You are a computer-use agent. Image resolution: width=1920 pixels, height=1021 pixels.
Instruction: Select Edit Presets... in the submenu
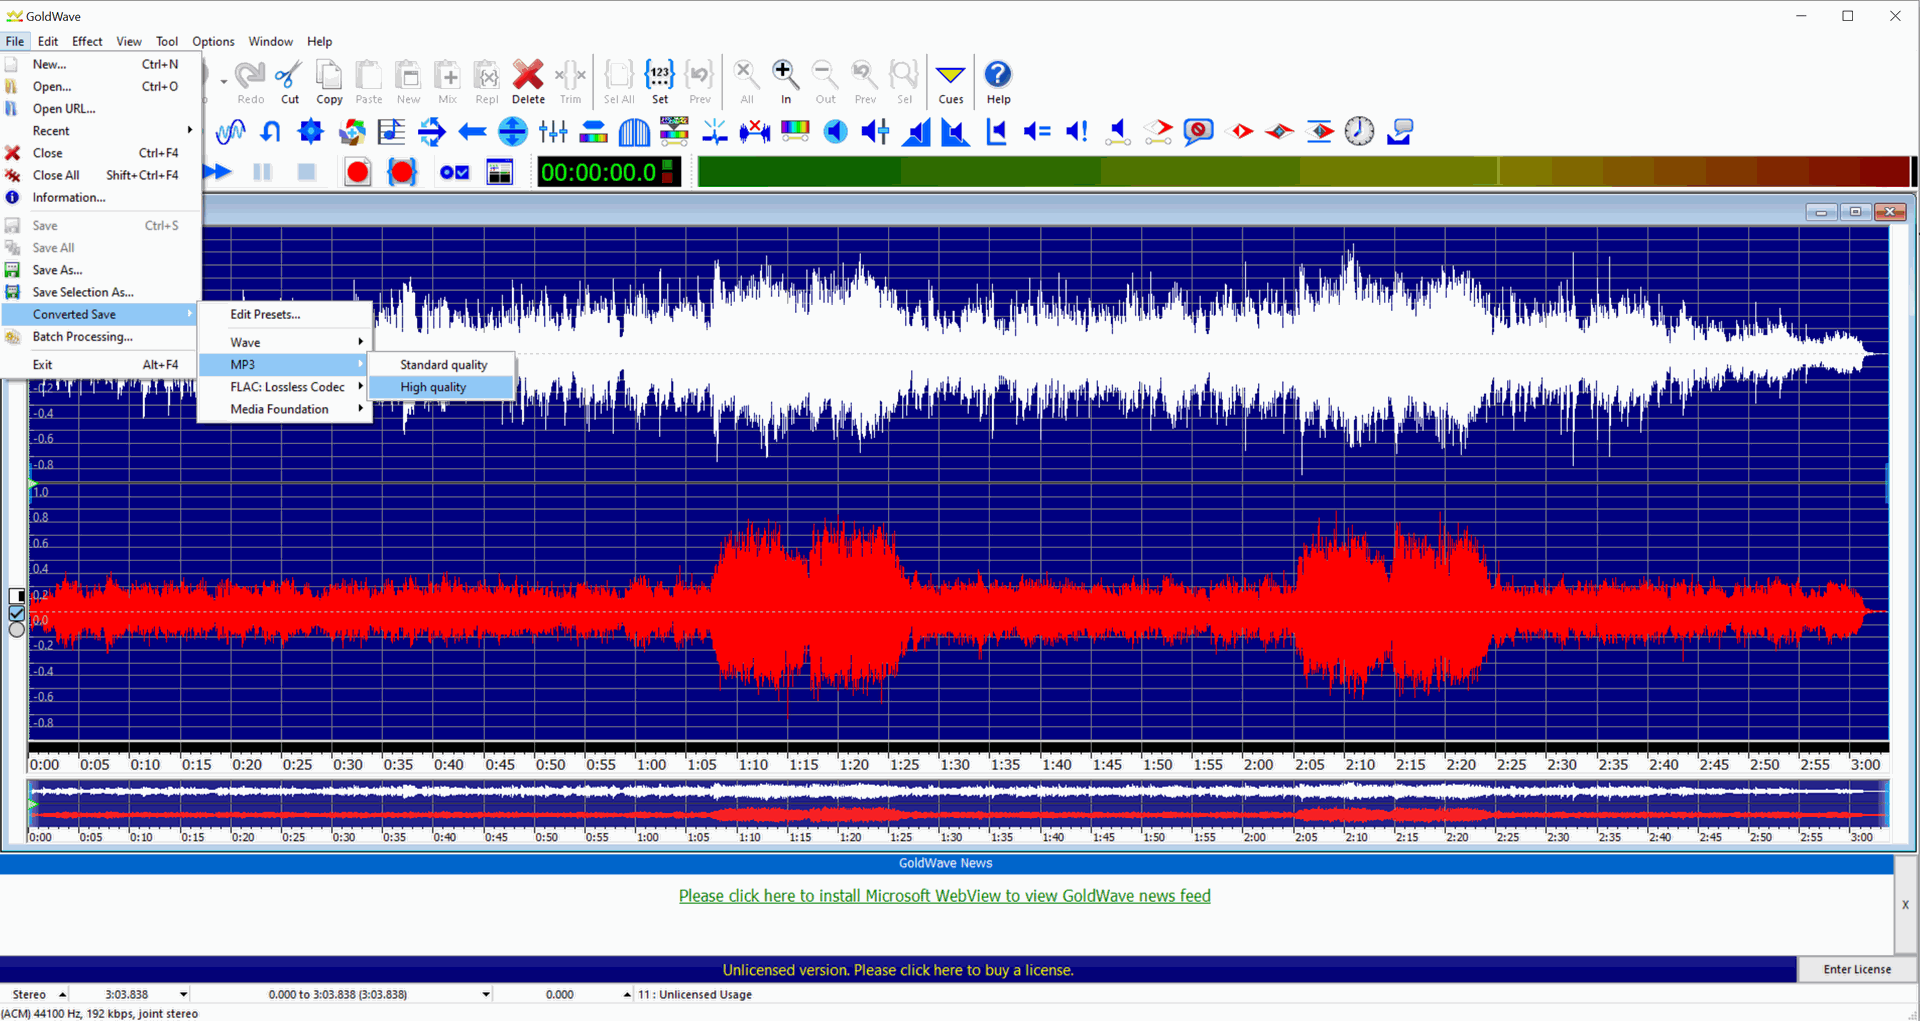[285, 314]
